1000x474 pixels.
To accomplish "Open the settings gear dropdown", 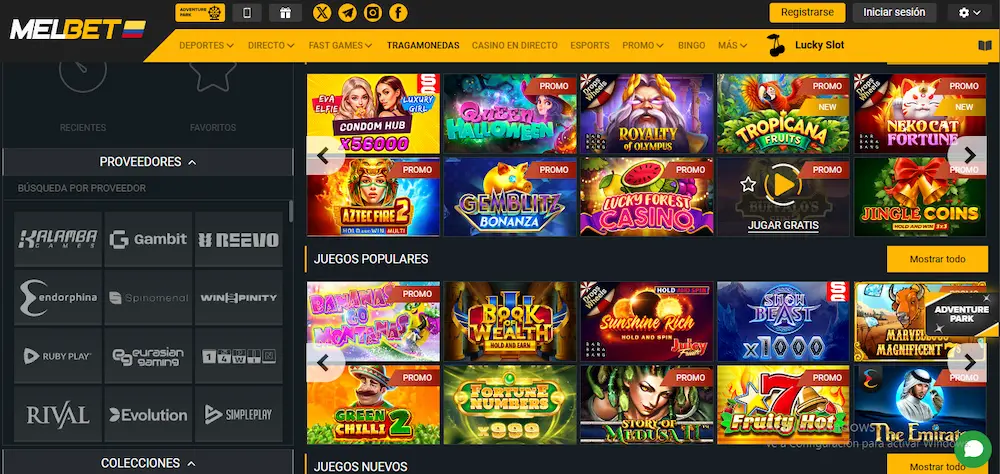I will [x=969, y=13].
